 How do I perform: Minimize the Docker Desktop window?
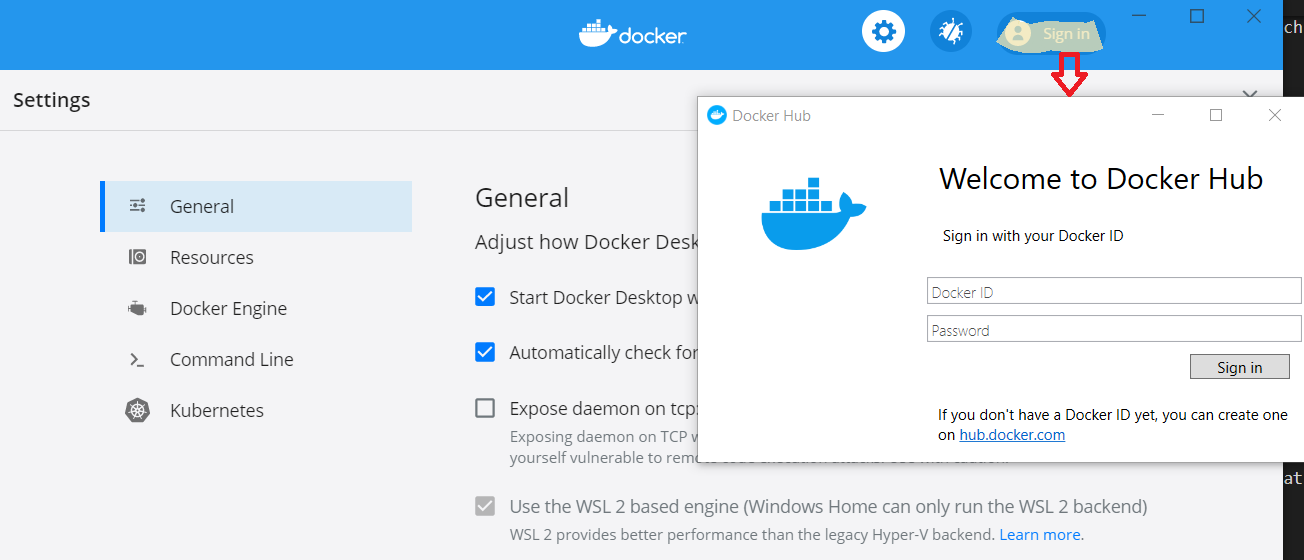pos(1140,16)
